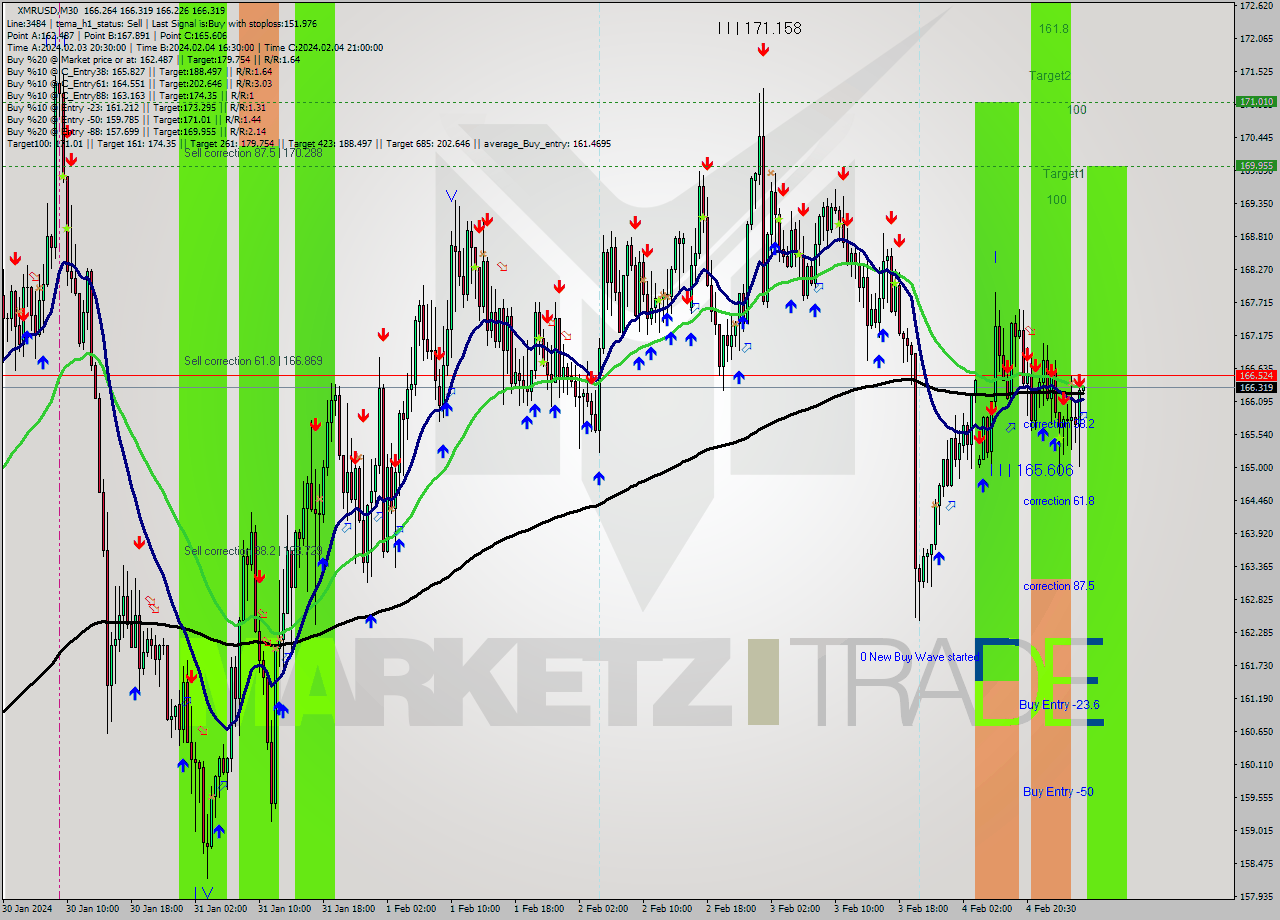
Task: Click the '2 Feb 02:00' time label
Action: click(x=603, y=909)
